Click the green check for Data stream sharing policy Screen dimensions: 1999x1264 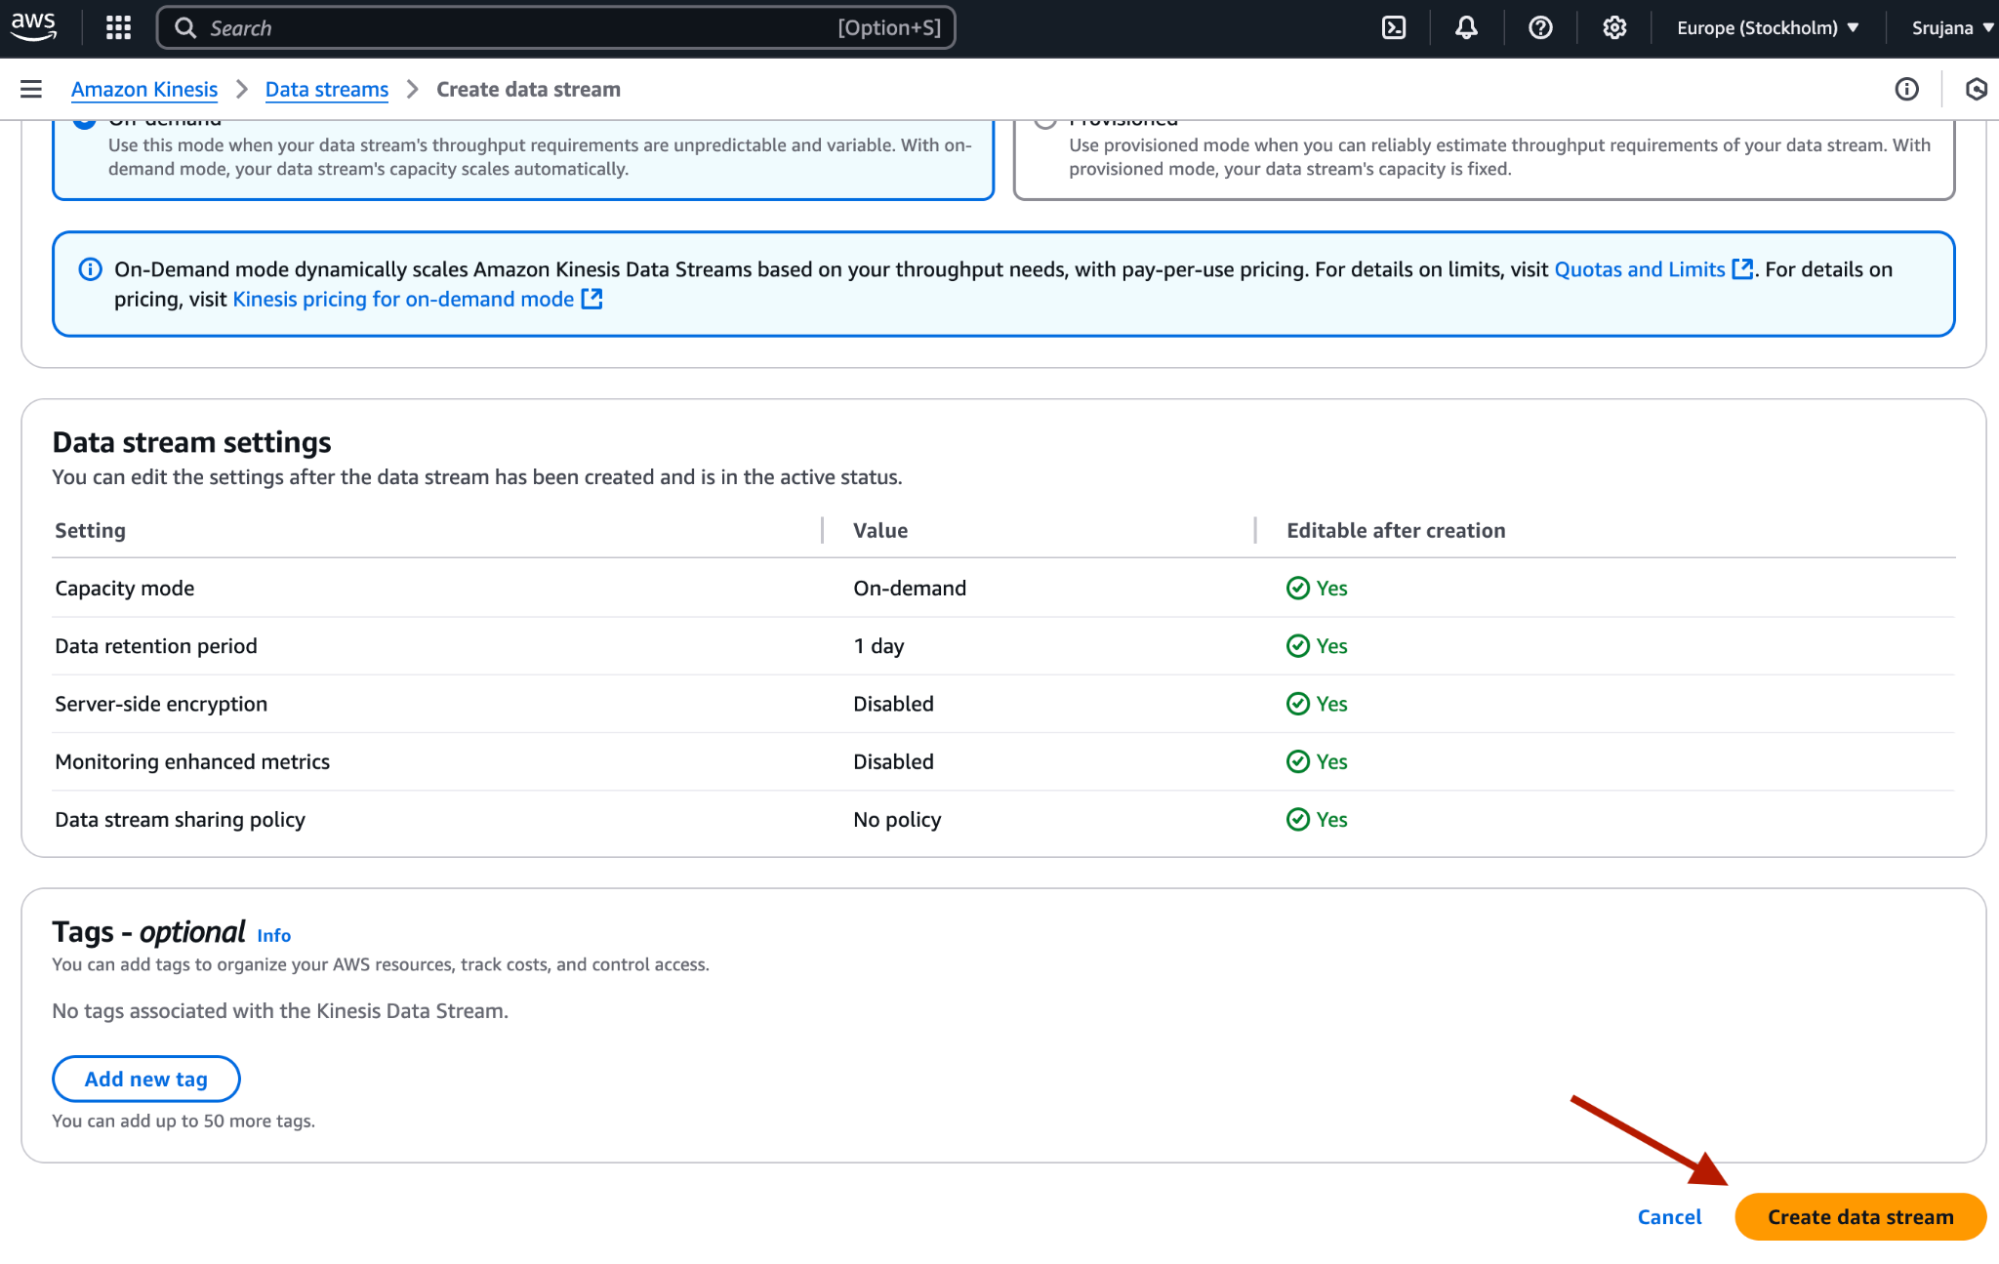click(1297, 820)
